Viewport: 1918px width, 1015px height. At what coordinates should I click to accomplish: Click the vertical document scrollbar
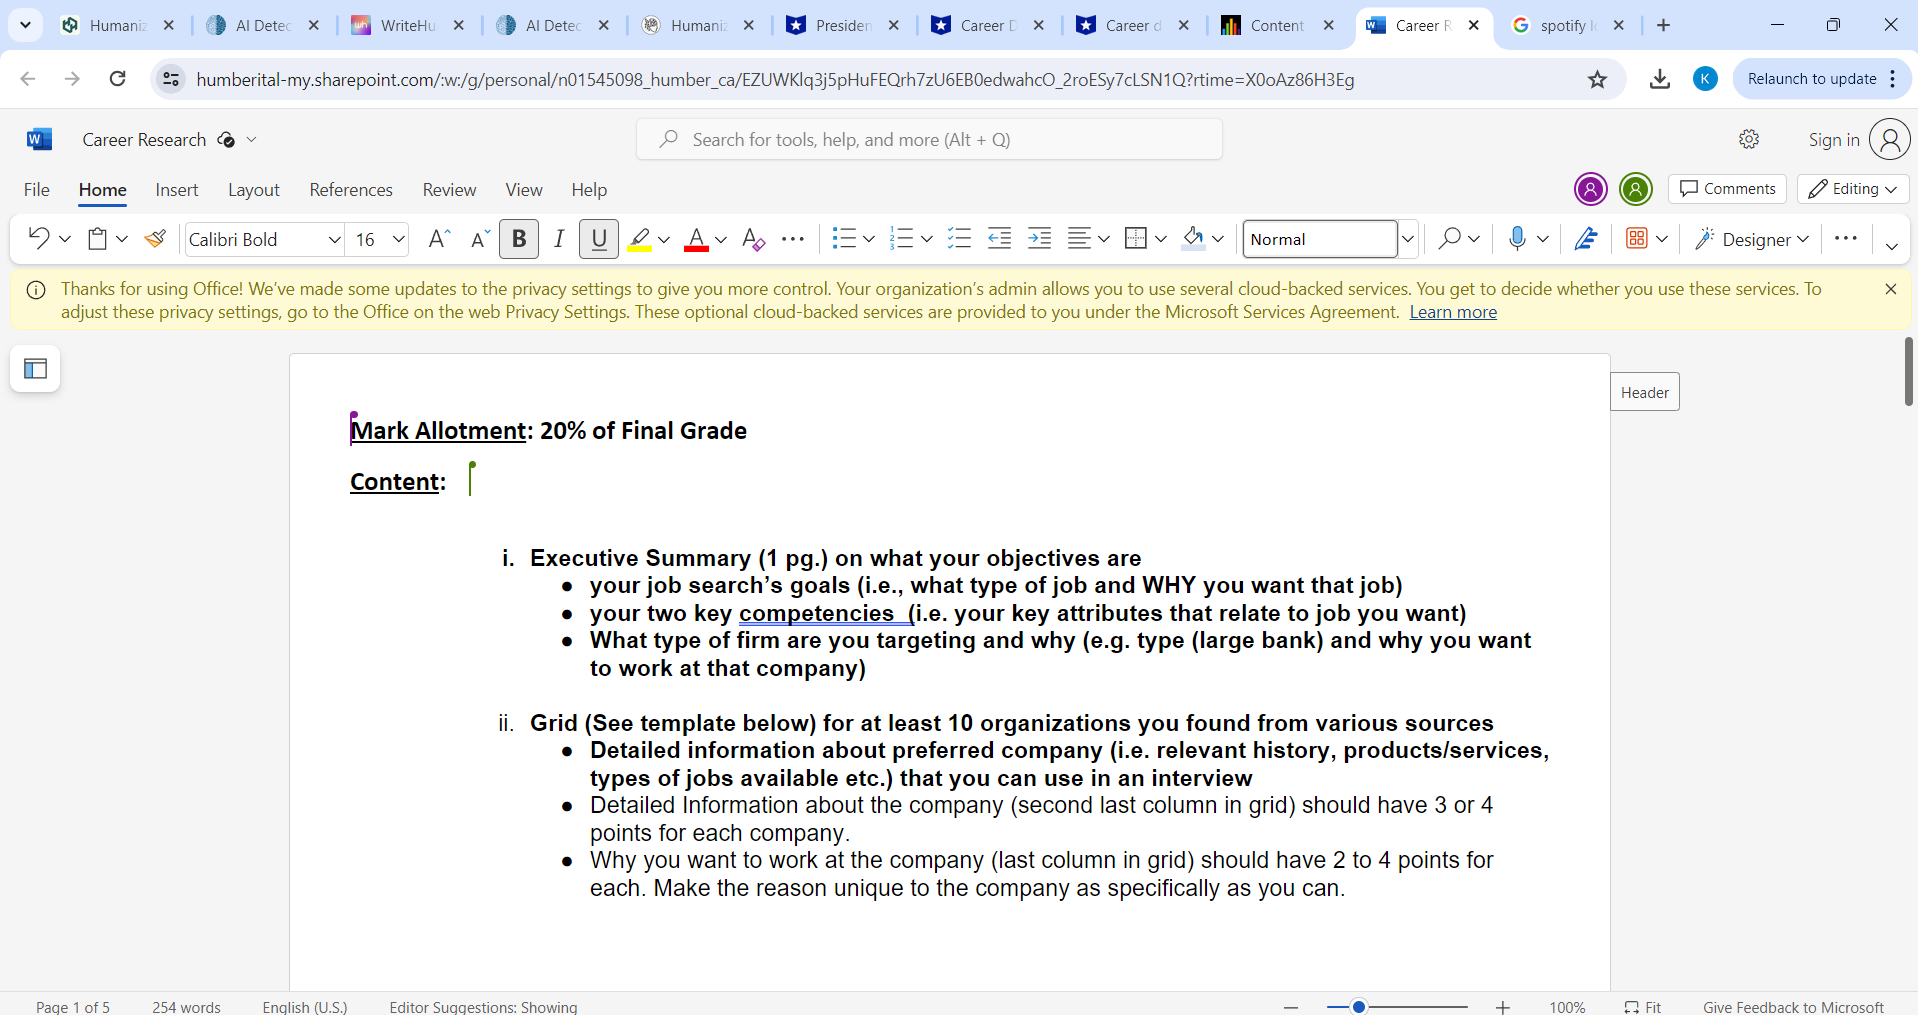(x=1908, y=372)
